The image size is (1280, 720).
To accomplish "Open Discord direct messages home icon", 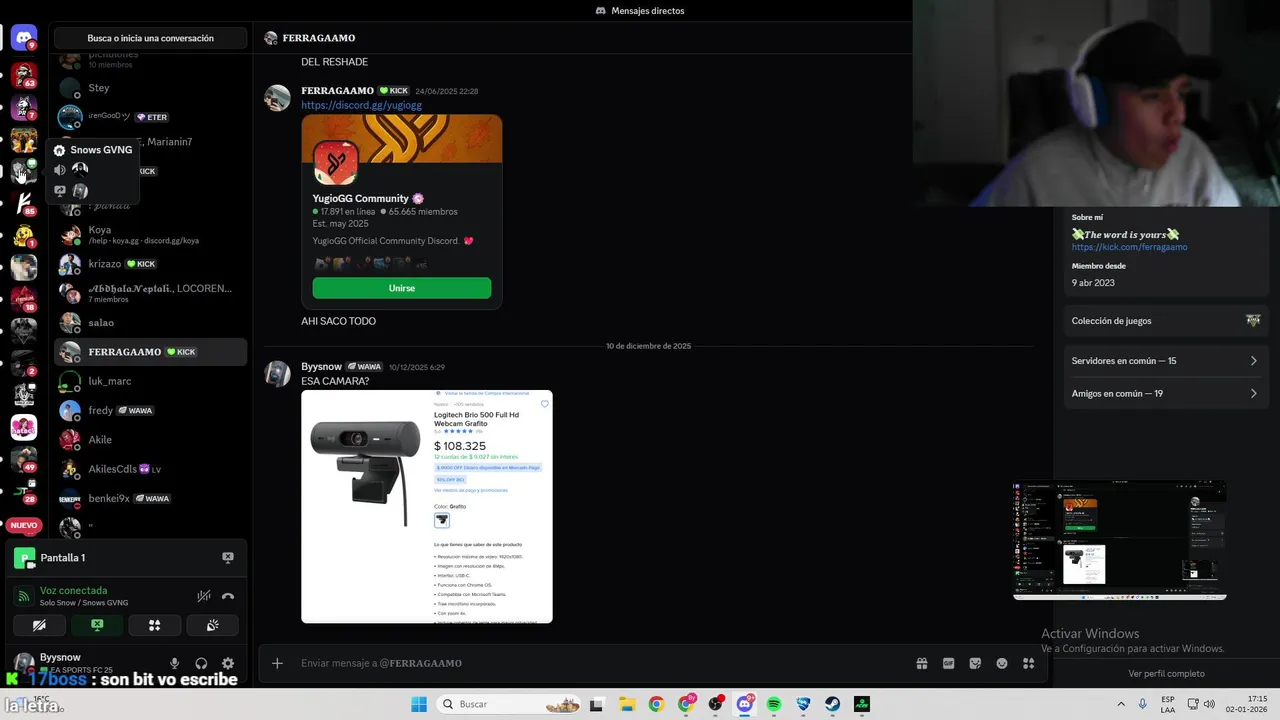I will [x=24, y=38].
